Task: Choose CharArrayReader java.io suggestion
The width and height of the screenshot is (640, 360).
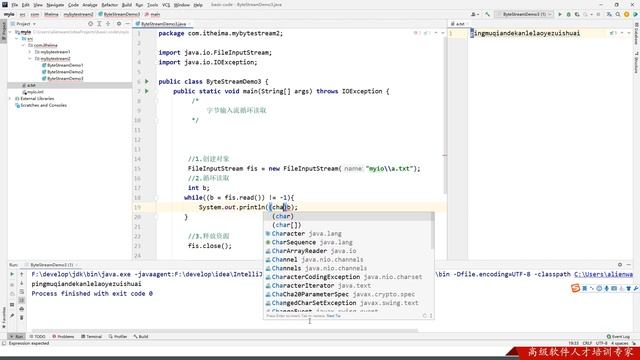Action: [348, 251]
